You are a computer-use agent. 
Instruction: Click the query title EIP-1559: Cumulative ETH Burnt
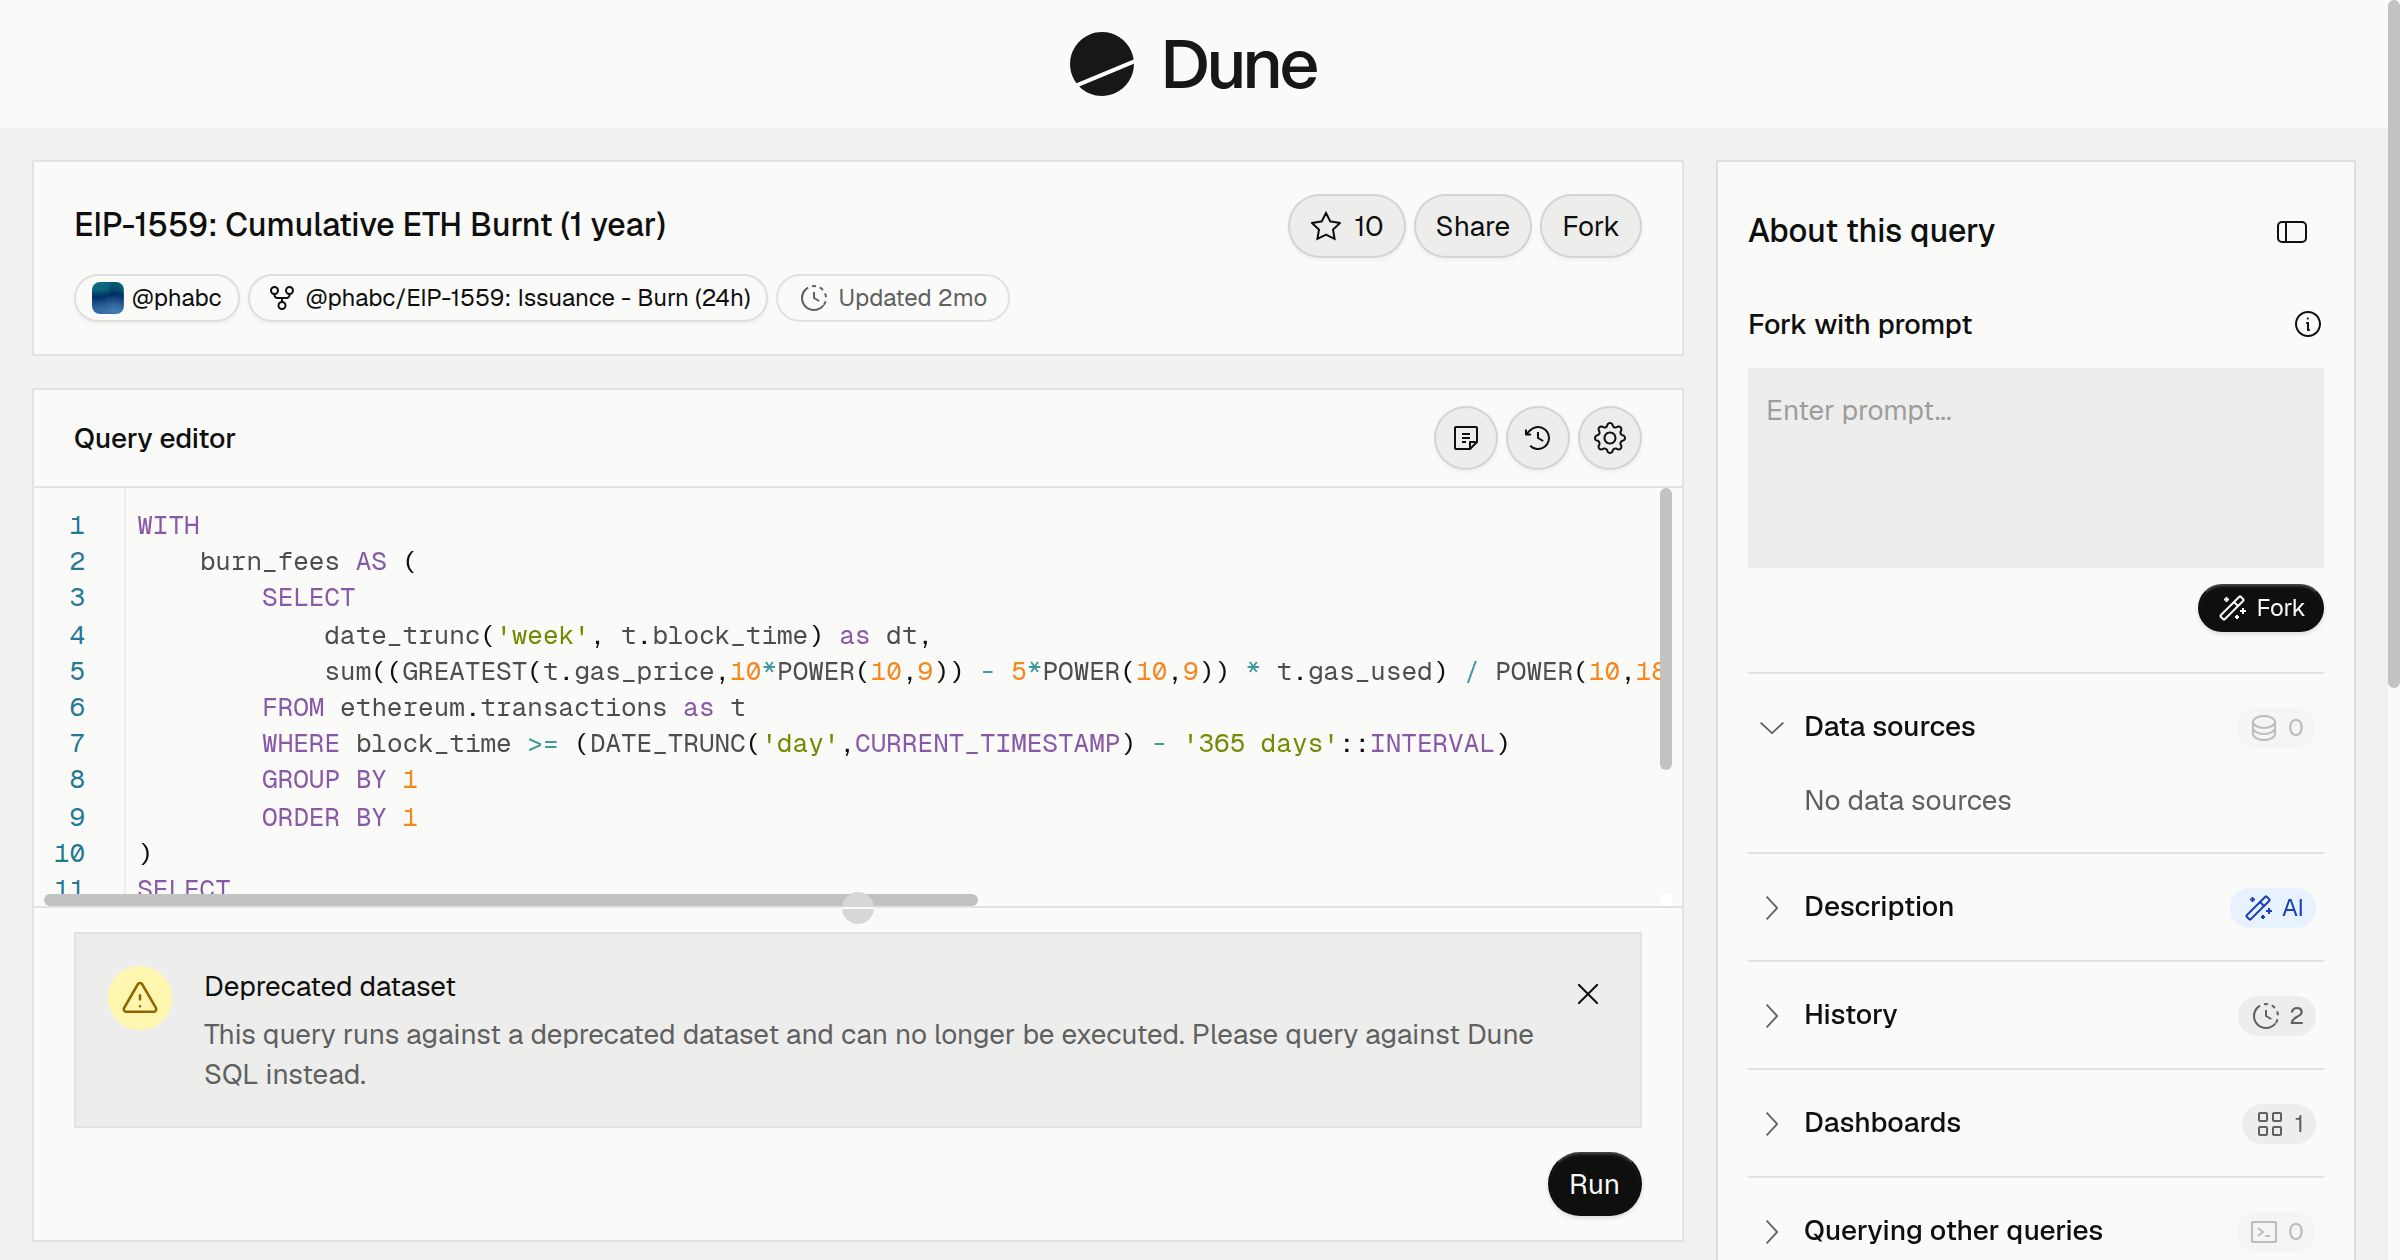pos(370,225)
